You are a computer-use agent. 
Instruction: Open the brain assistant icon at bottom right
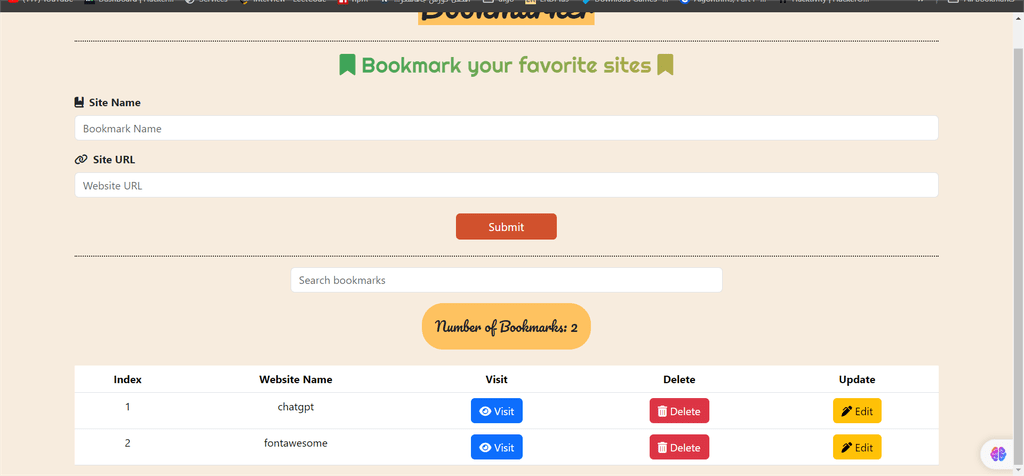point(998,454)
